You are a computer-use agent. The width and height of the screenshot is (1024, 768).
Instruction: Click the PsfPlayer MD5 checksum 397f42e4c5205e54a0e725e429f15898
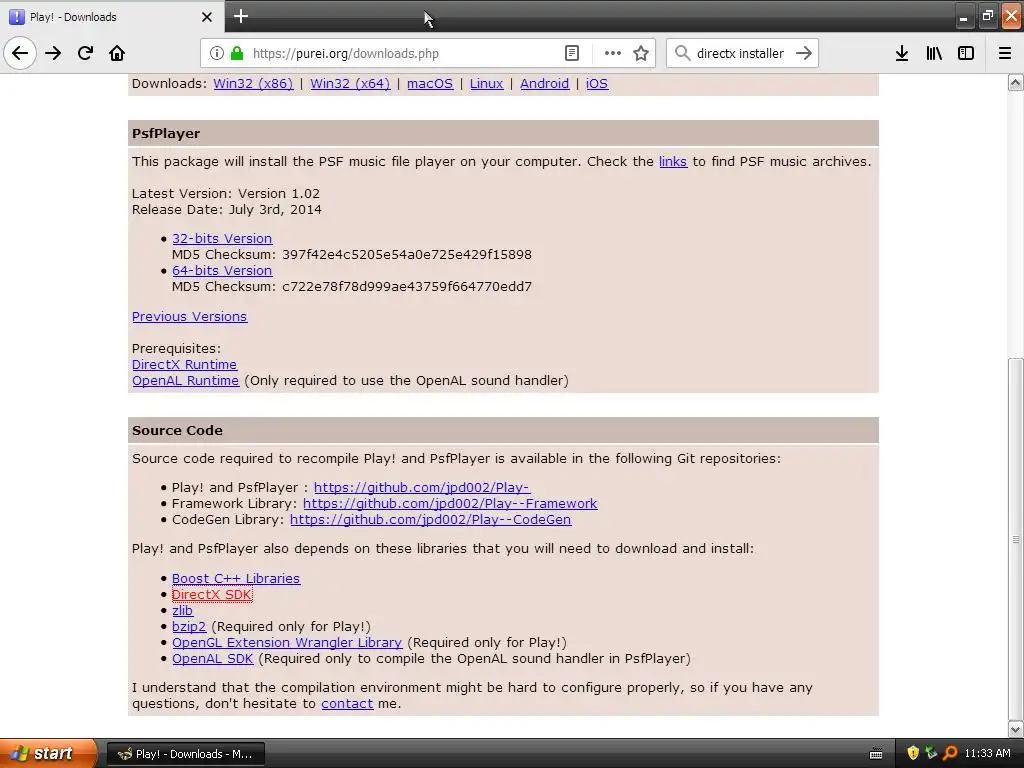pyautogui.click(x=406, y=255)
